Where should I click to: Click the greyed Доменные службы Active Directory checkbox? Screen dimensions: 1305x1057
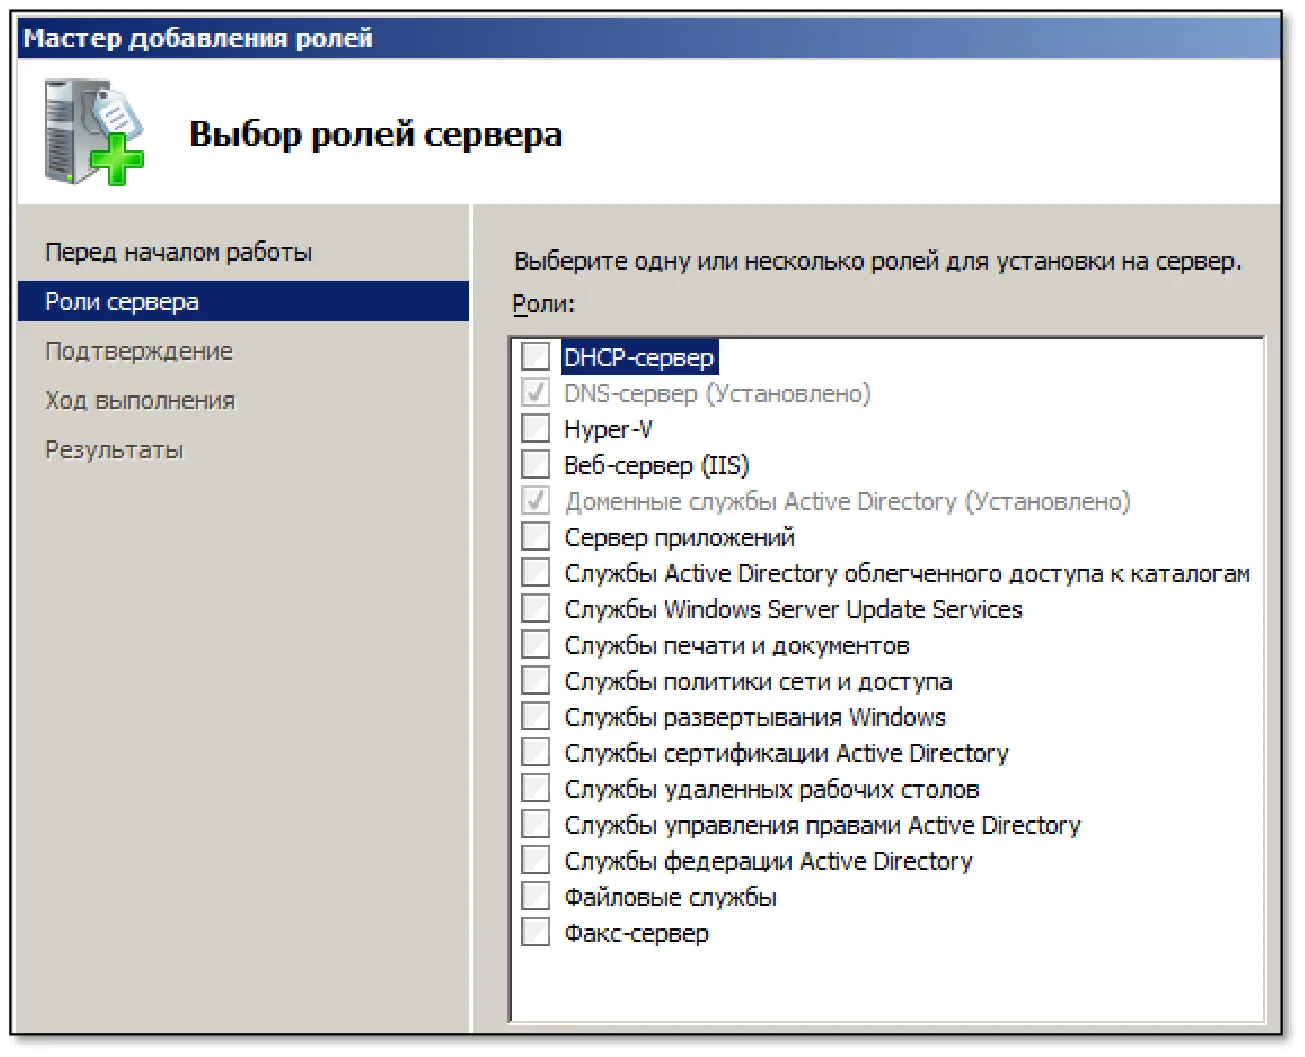[x=536, y=500]
